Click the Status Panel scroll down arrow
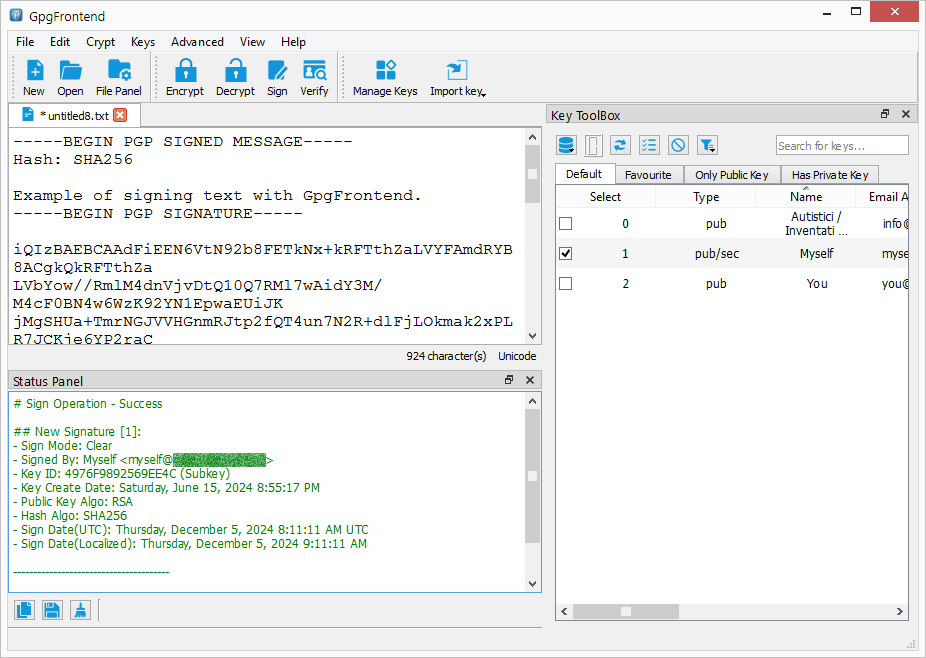The width and height of the screenshot is (926, 658). click(533, 584)
